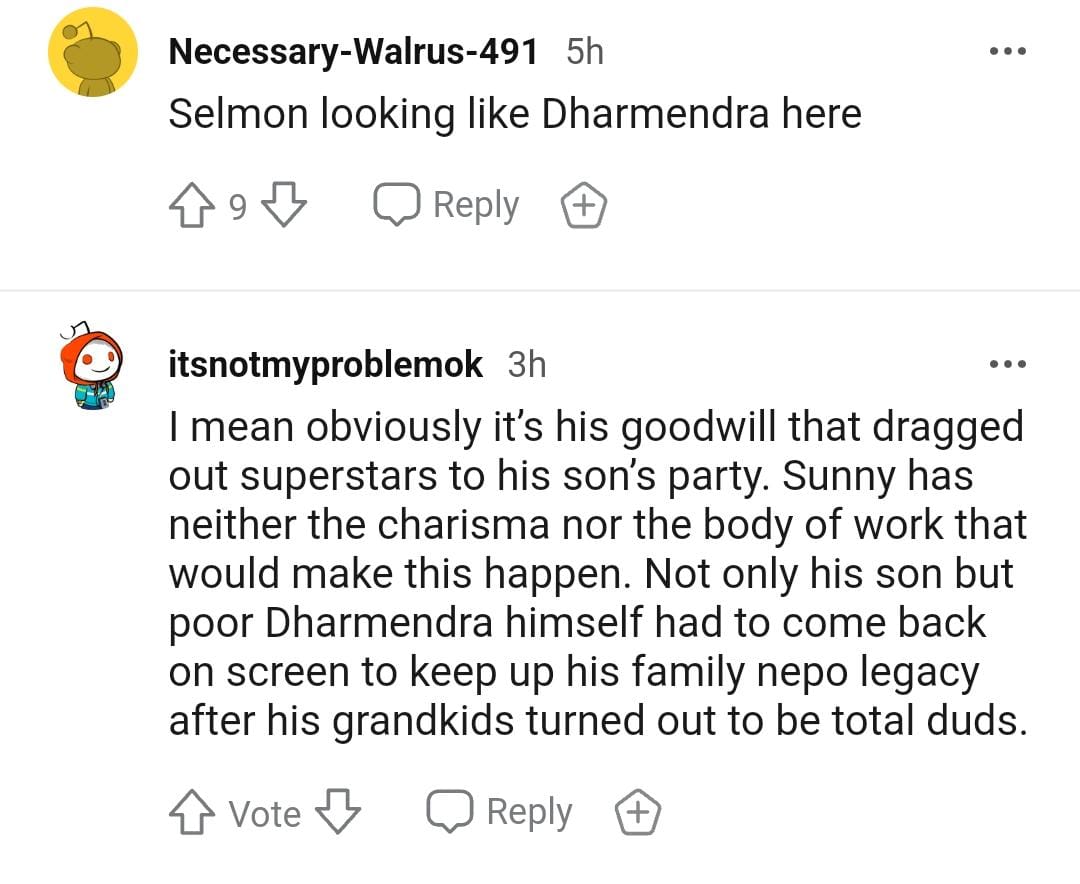Click the 5h timestamp
Screen dimensions: 1080x884
pos(585,52)
